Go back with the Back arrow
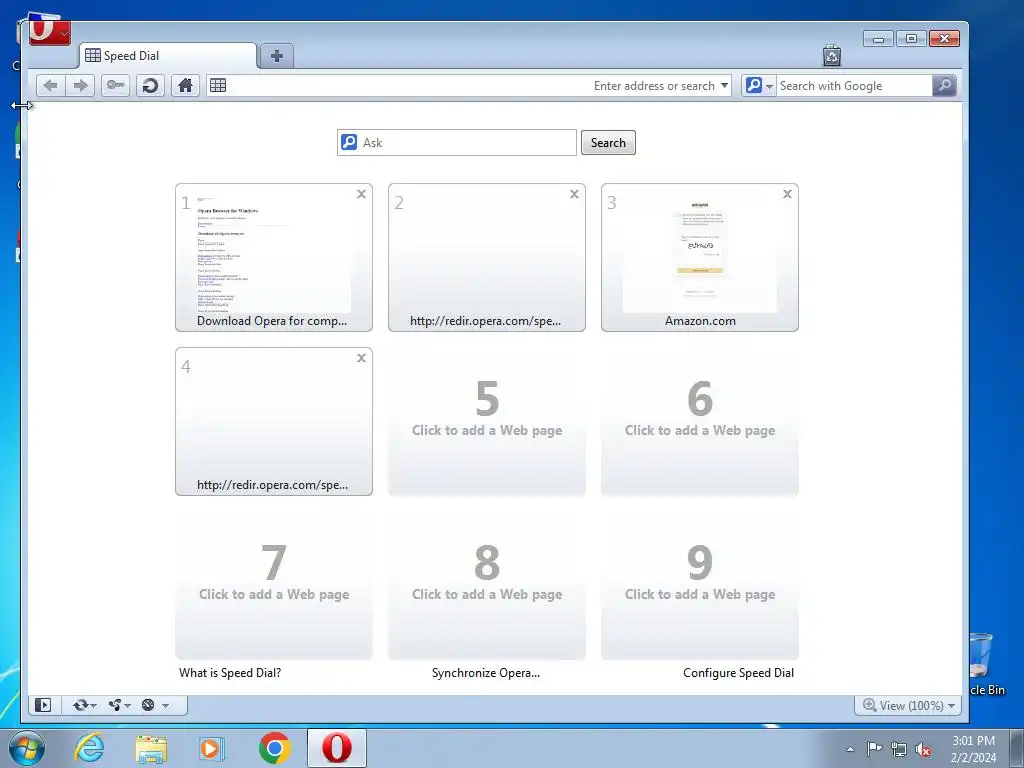The image size is (1024, 768). point(51,86)
